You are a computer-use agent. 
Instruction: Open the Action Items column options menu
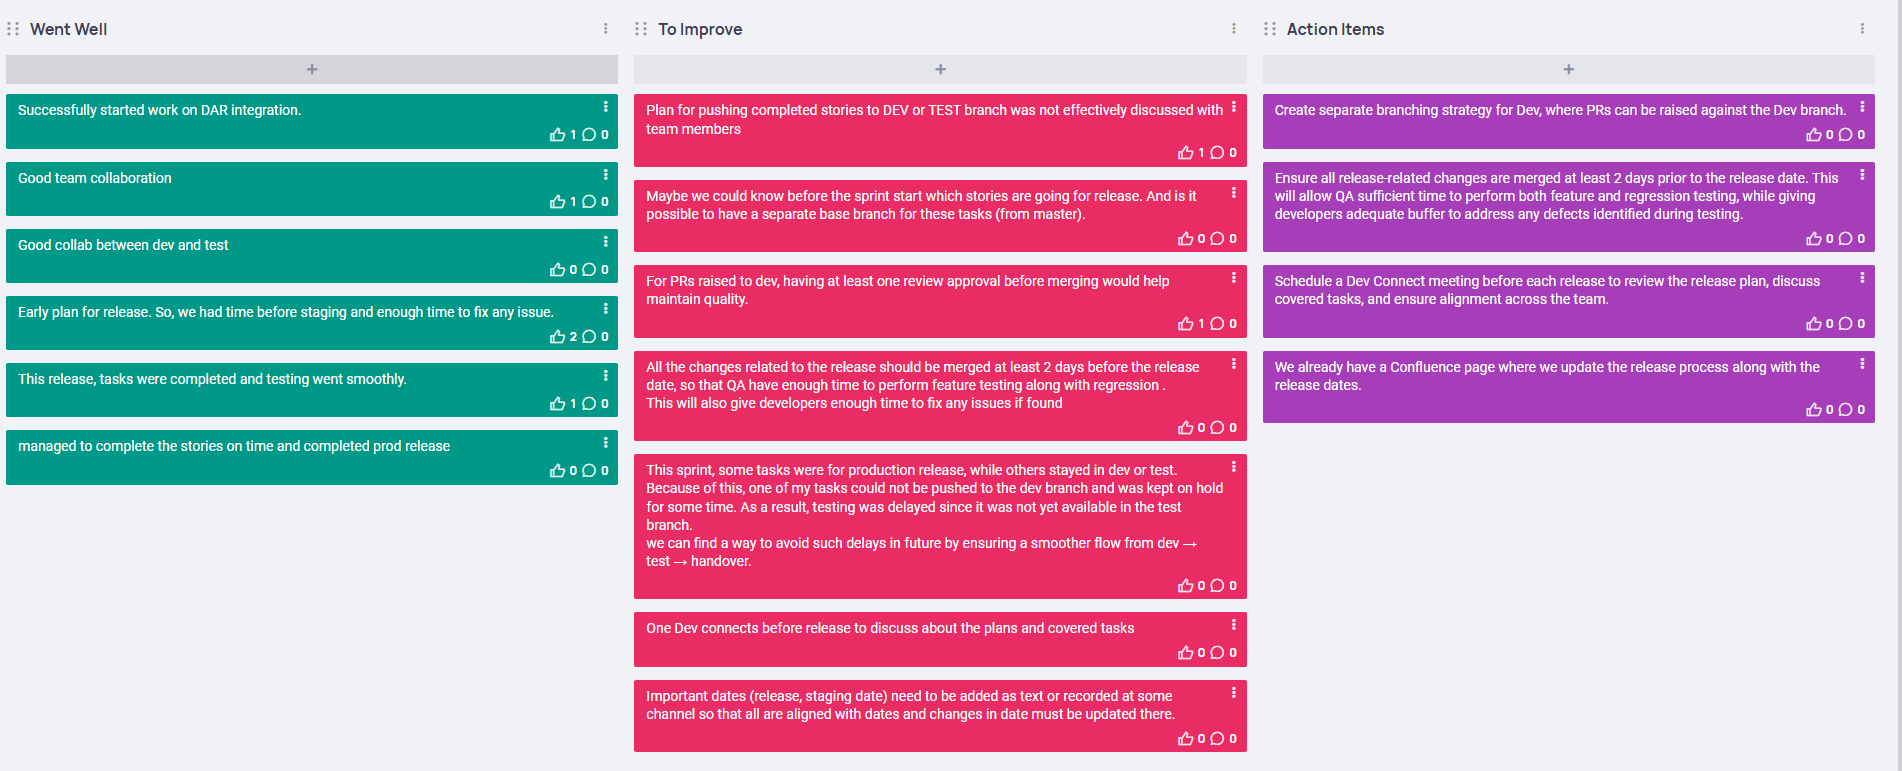point(1862,29)
